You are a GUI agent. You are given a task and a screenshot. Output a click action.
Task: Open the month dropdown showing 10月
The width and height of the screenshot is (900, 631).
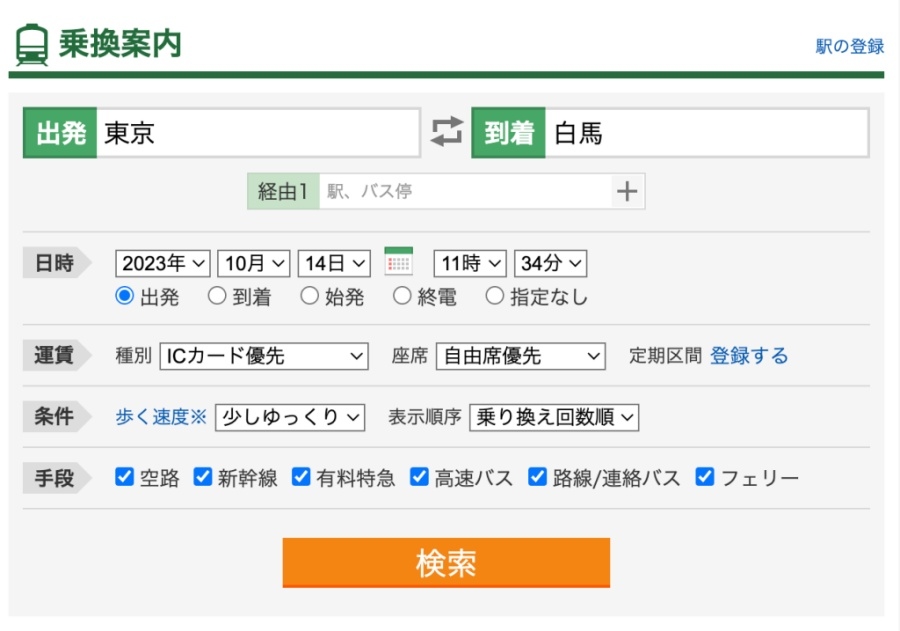pos(253,262)
